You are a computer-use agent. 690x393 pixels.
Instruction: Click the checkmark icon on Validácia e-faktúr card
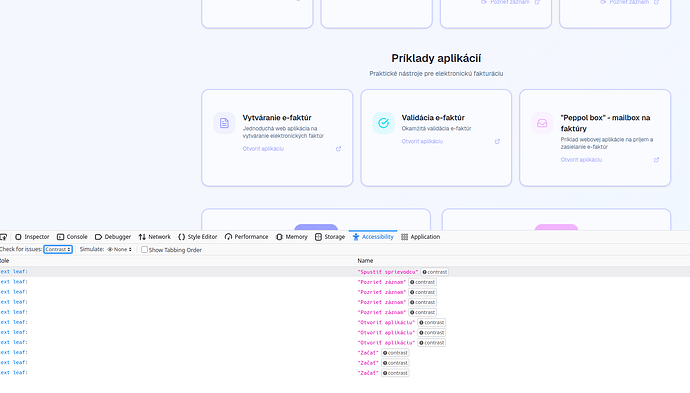click(383, 123)
